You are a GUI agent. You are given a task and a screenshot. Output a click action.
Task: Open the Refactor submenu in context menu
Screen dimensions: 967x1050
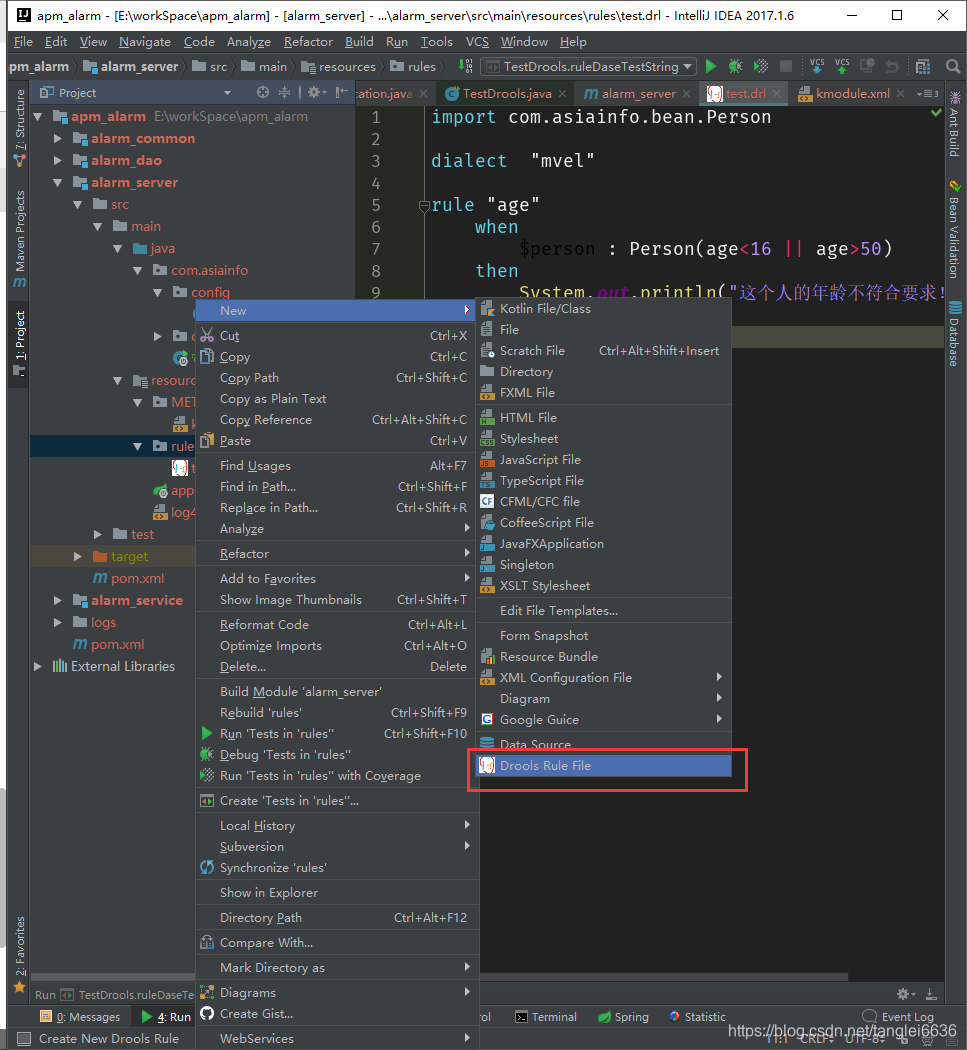pyautogui.click(x=338, y=554)
